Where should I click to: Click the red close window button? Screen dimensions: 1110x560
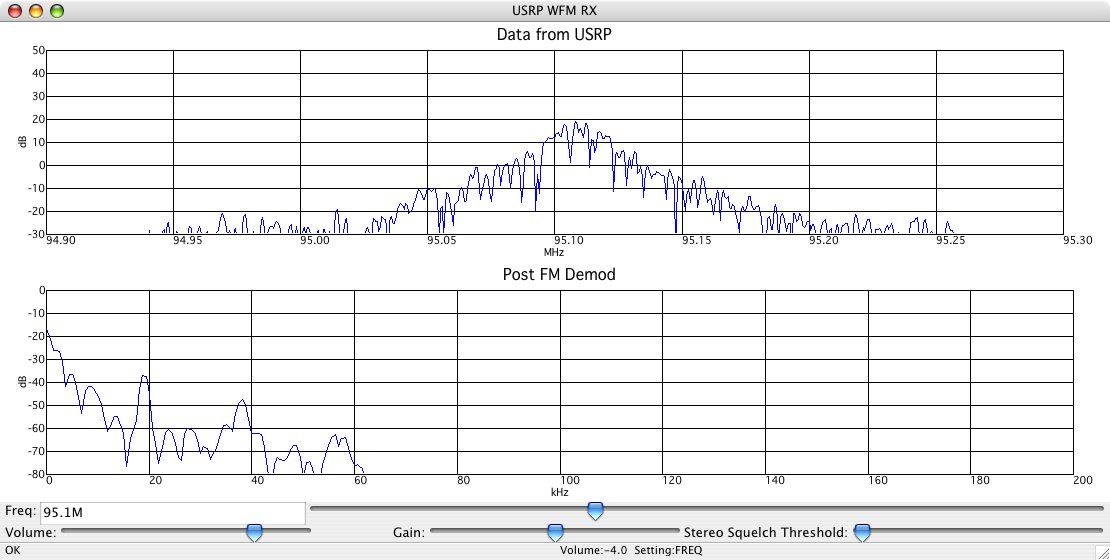click(14, 11)
